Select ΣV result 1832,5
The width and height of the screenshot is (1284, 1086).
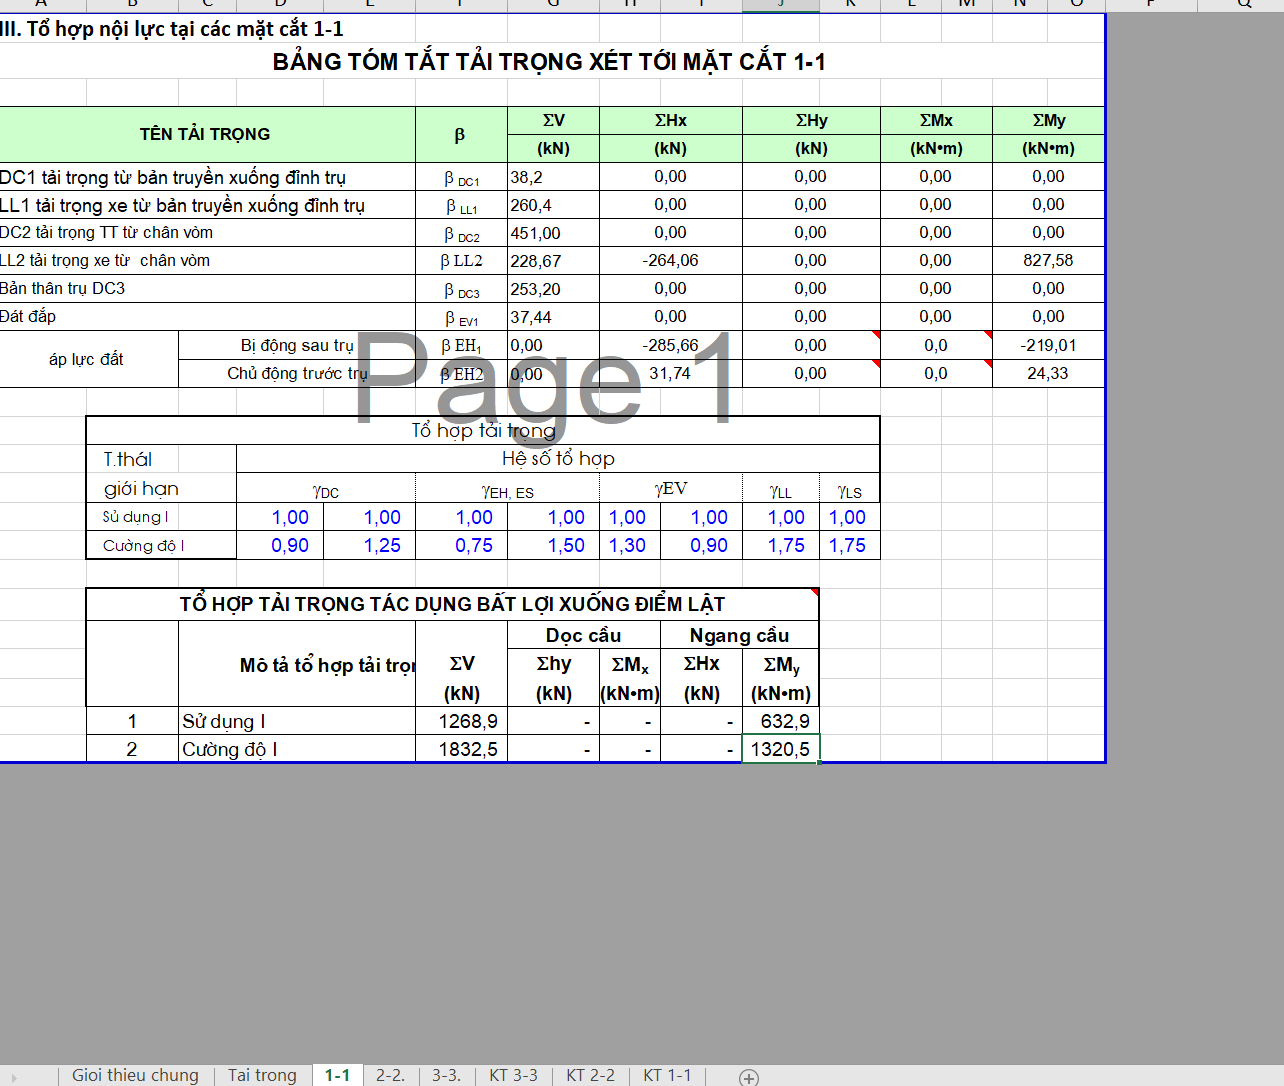[x=461, y=749]
